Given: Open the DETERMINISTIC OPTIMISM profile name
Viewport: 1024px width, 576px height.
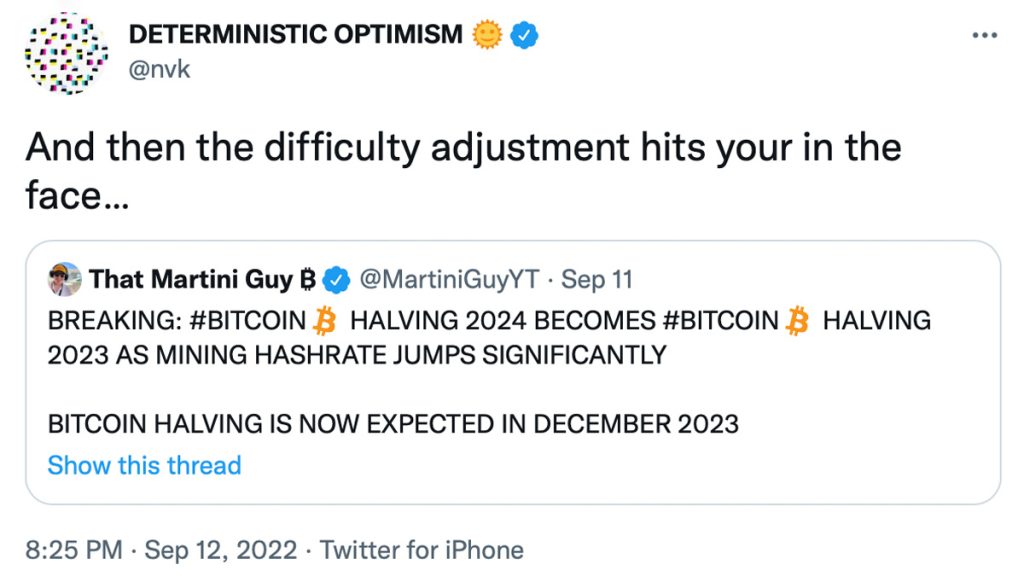Looking at the screenshot, I should (x=296, y=35).
